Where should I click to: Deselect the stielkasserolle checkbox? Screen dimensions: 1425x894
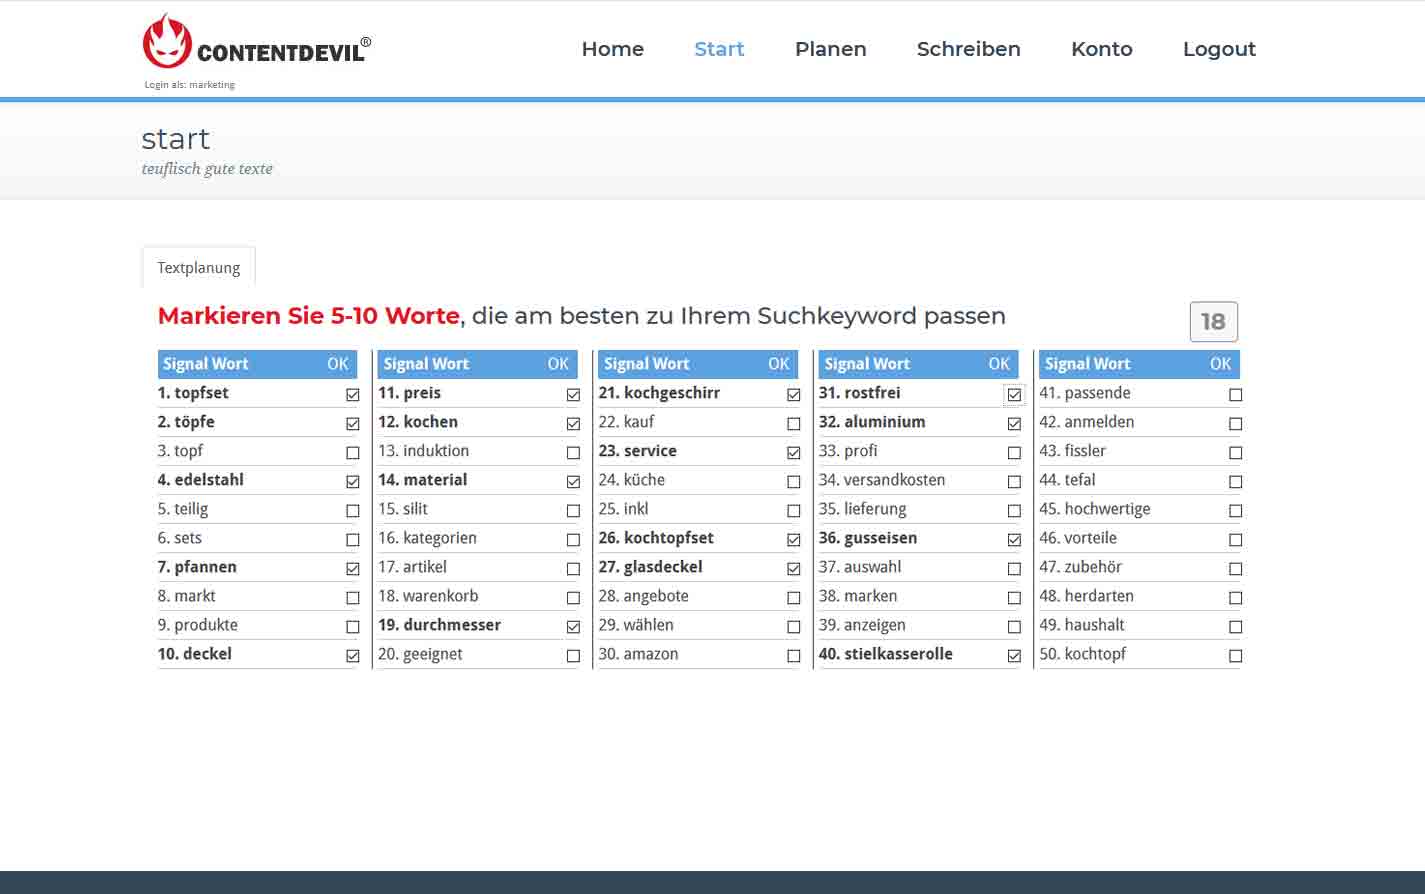coord(1014,656)
